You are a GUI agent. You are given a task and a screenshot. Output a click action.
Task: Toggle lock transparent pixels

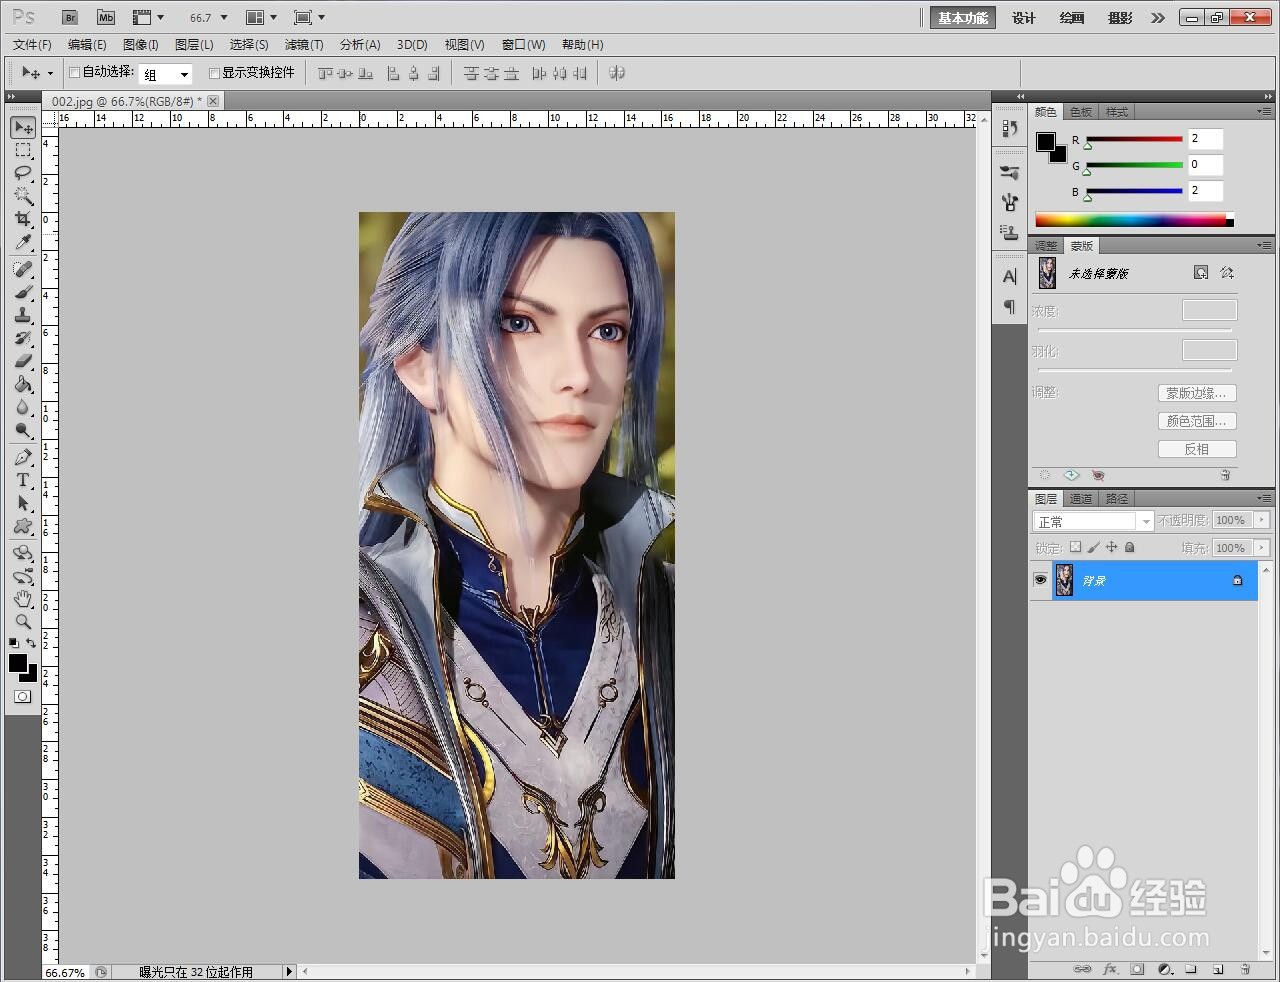coord(1075,547)
